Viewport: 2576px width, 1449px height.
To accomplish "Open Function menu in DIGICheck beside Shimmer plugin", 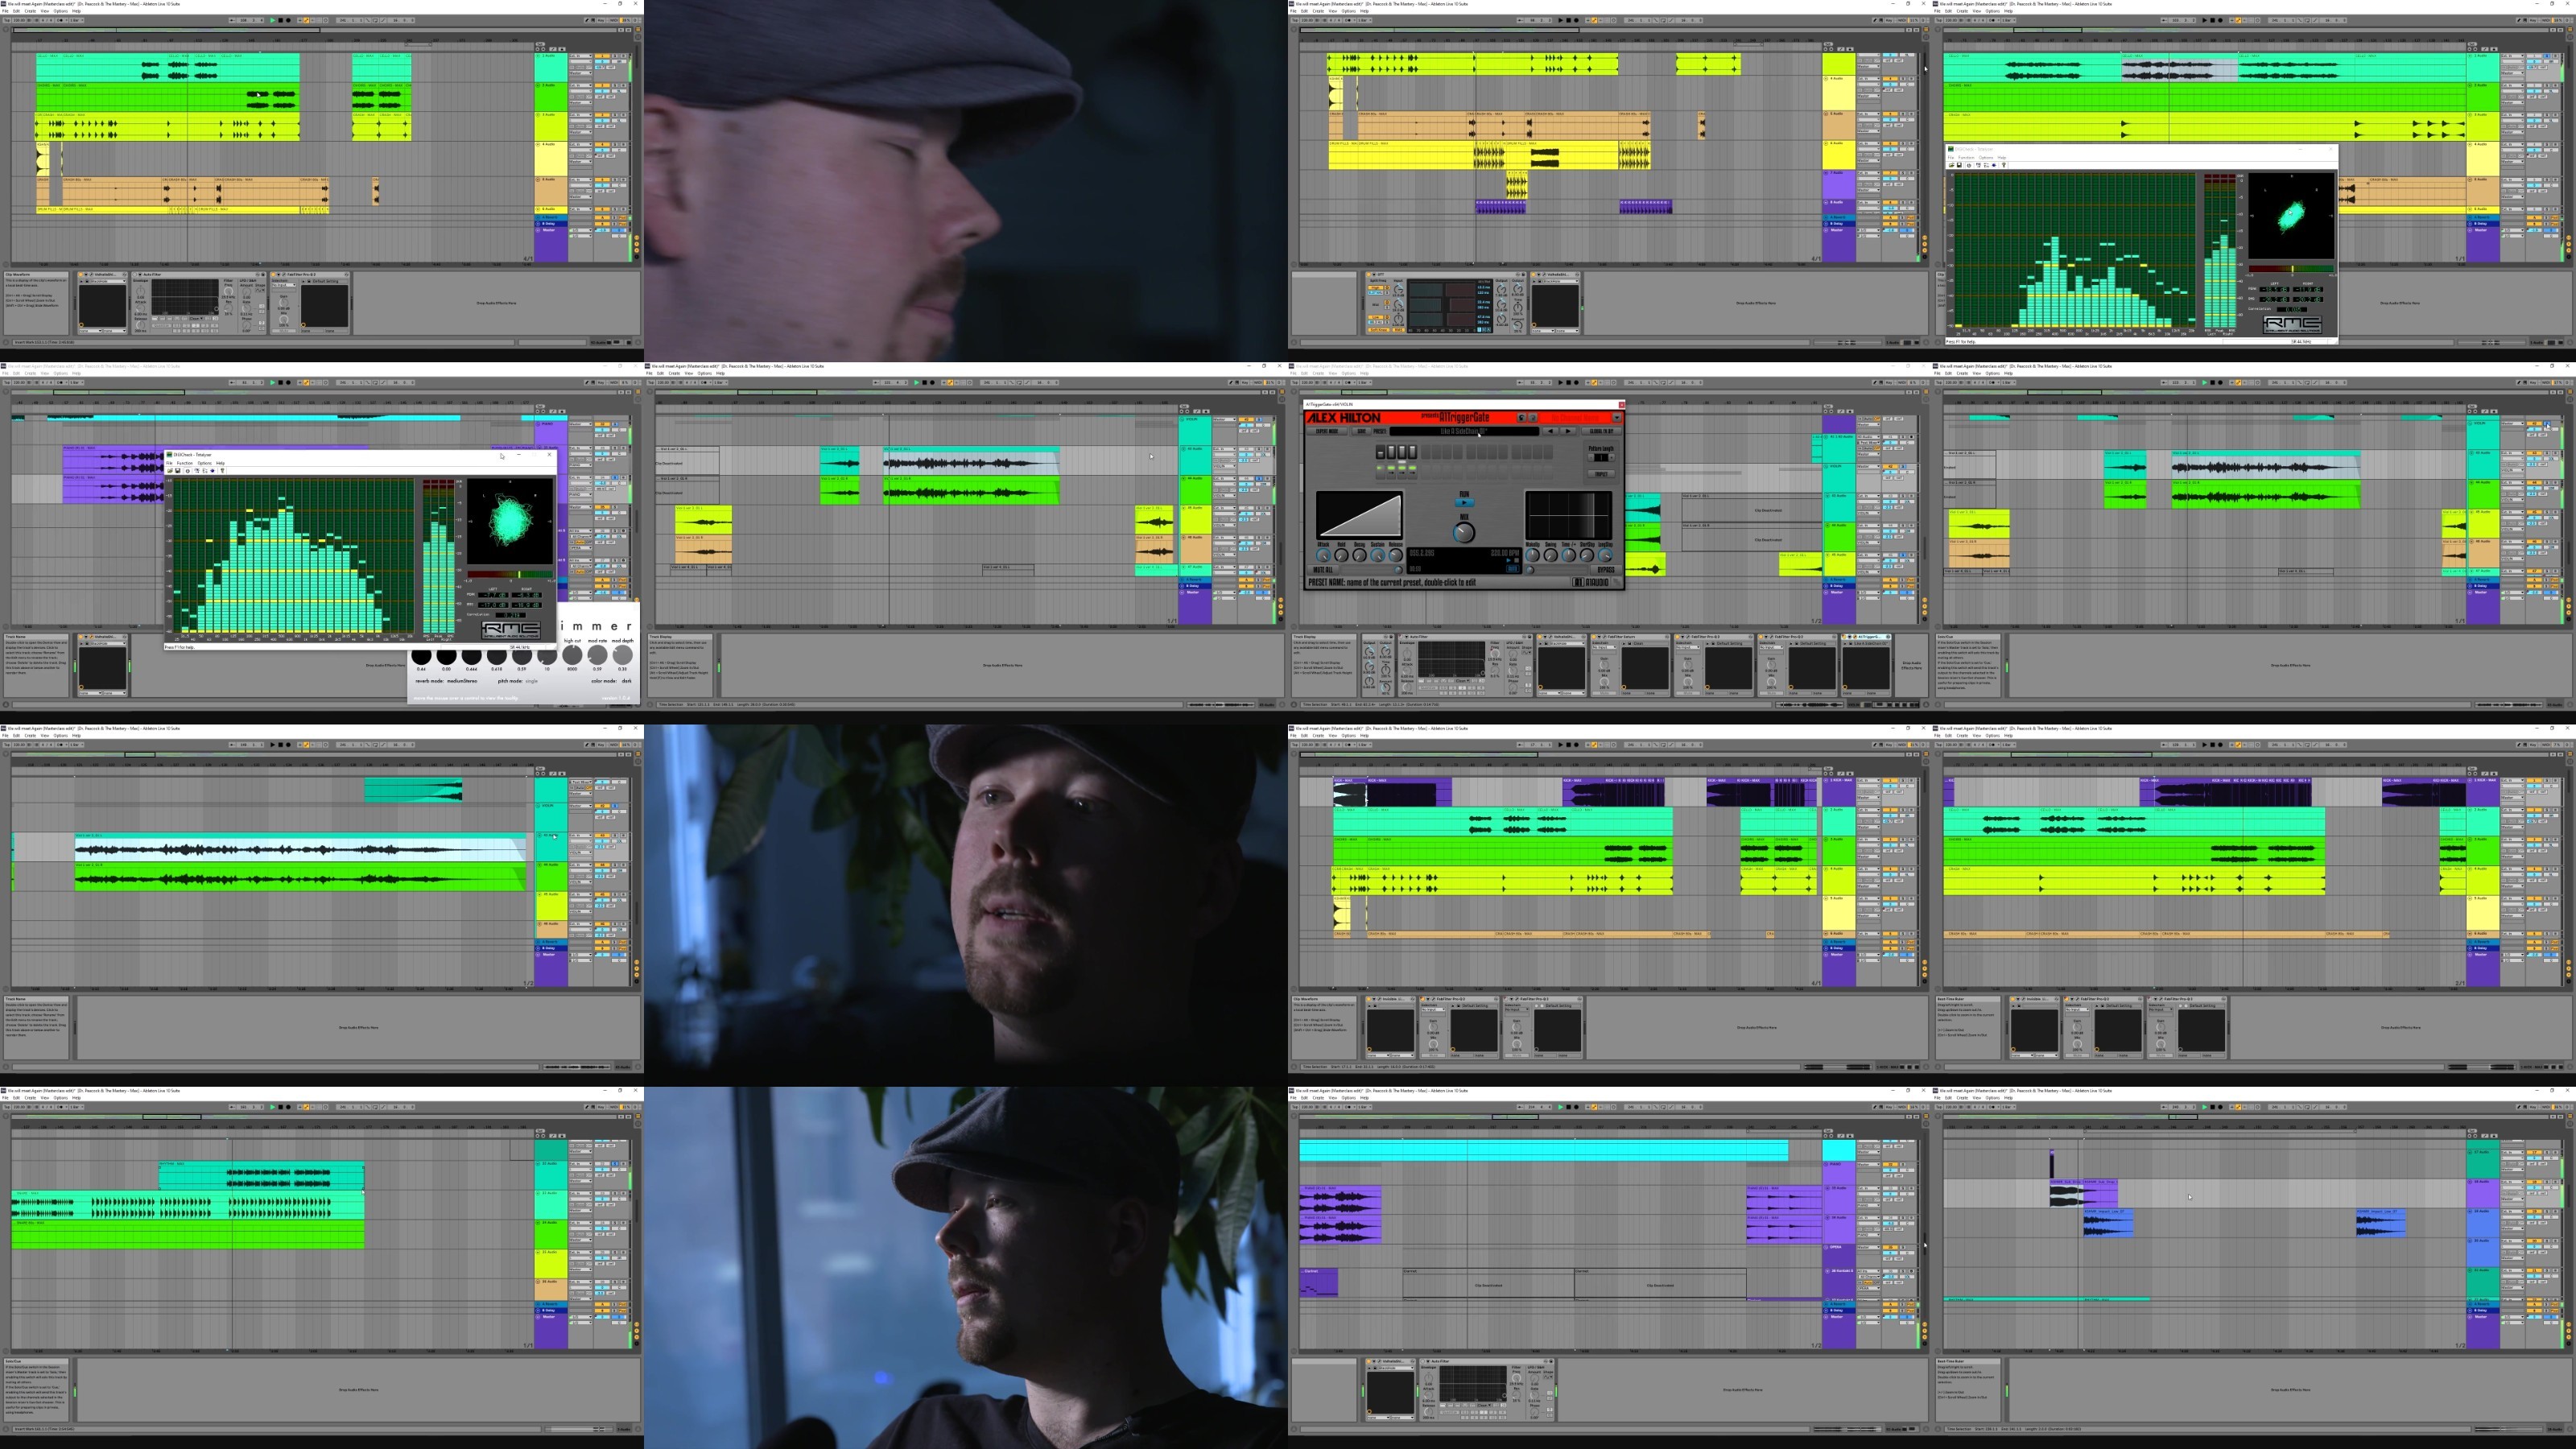I will [184, 463].
